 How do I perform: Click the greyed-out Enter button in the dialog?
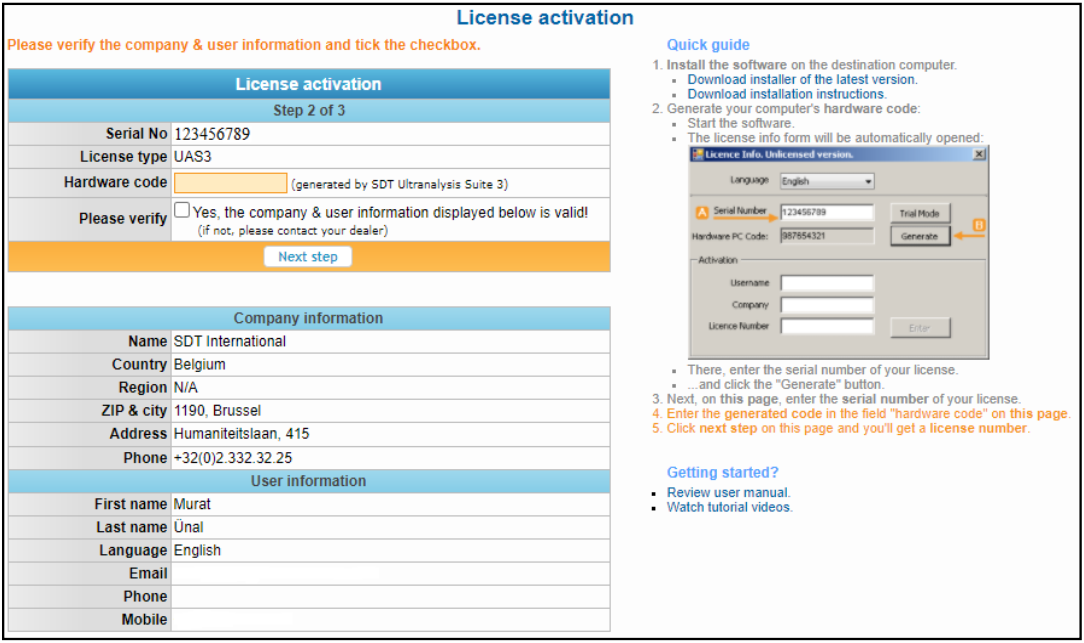coord(919,328)
